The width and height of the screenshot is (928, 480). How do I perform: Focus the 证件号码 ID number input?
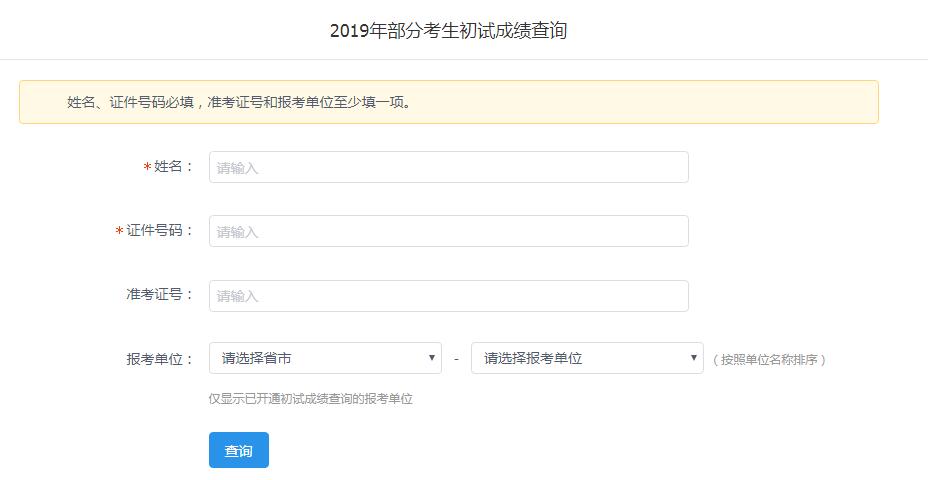(x=448, y=231)
